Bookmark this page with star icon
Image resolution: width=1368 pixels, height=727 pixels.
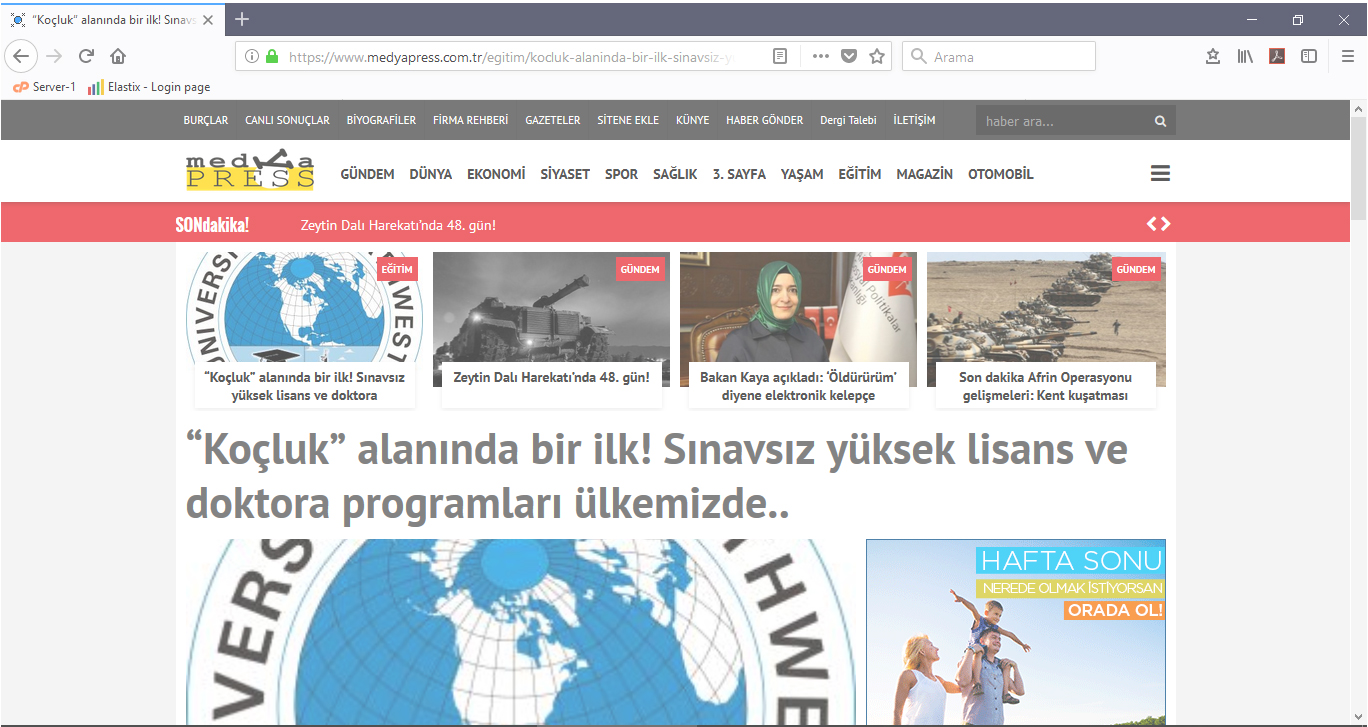pyautogui.click(x=877, y=57)
